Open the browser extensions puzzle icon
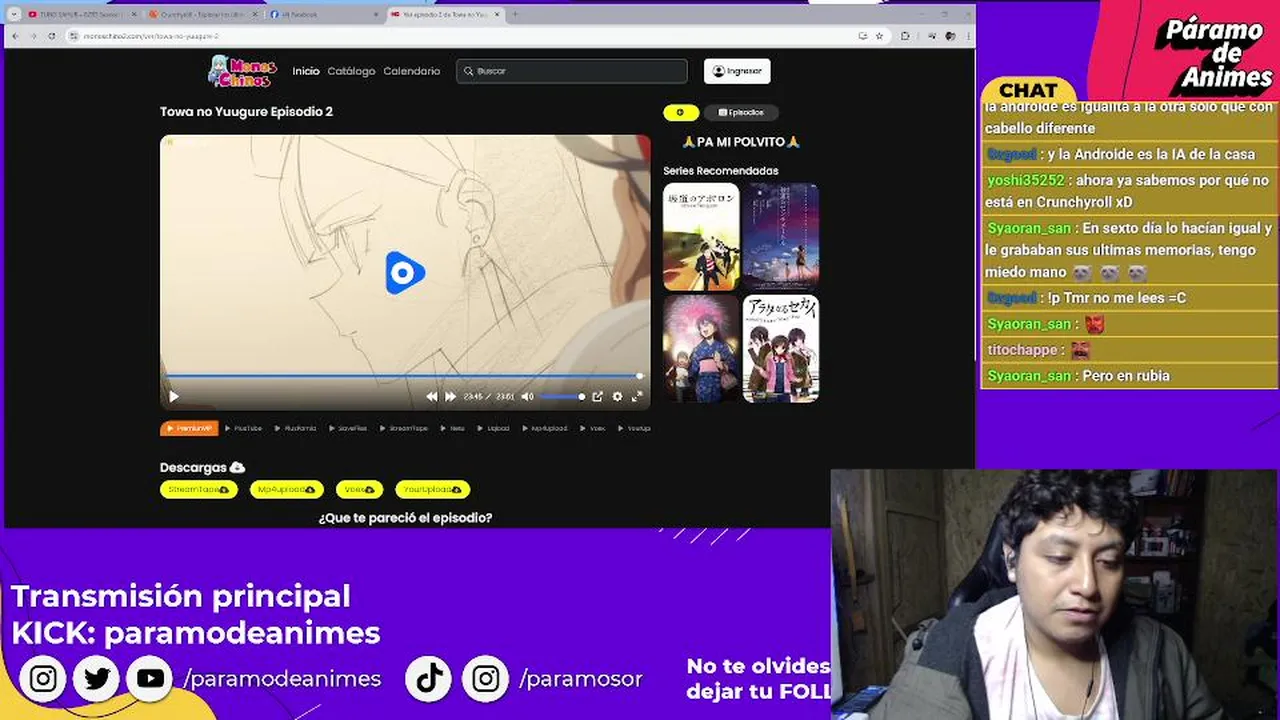Viewport: 1280px width, 720px height. point(905,36)
